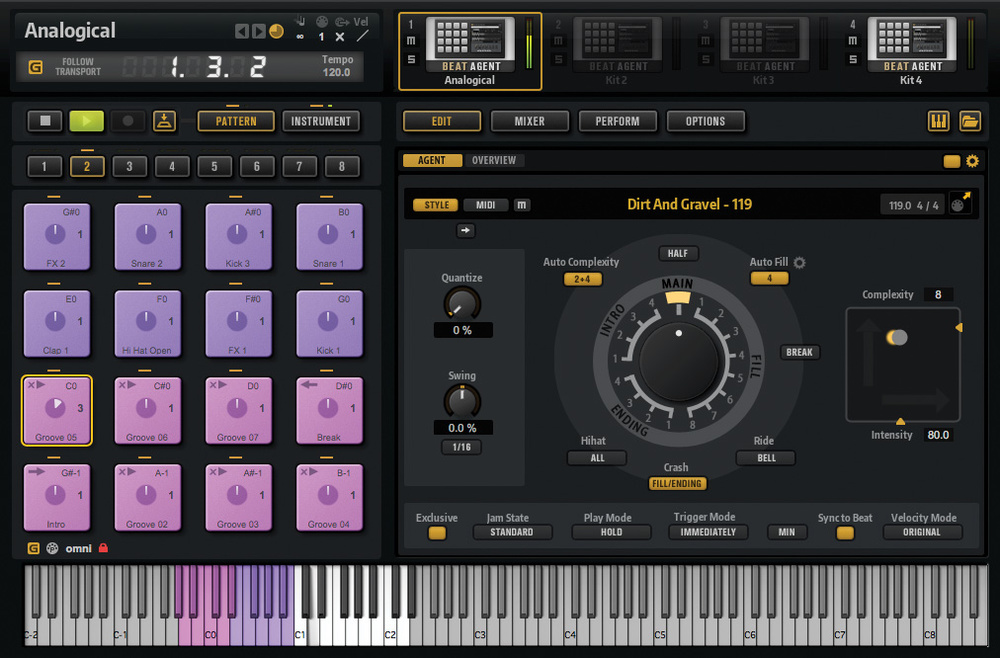Open the kit load folder icon
1000x658 pixels.
(x=970, y=120)
